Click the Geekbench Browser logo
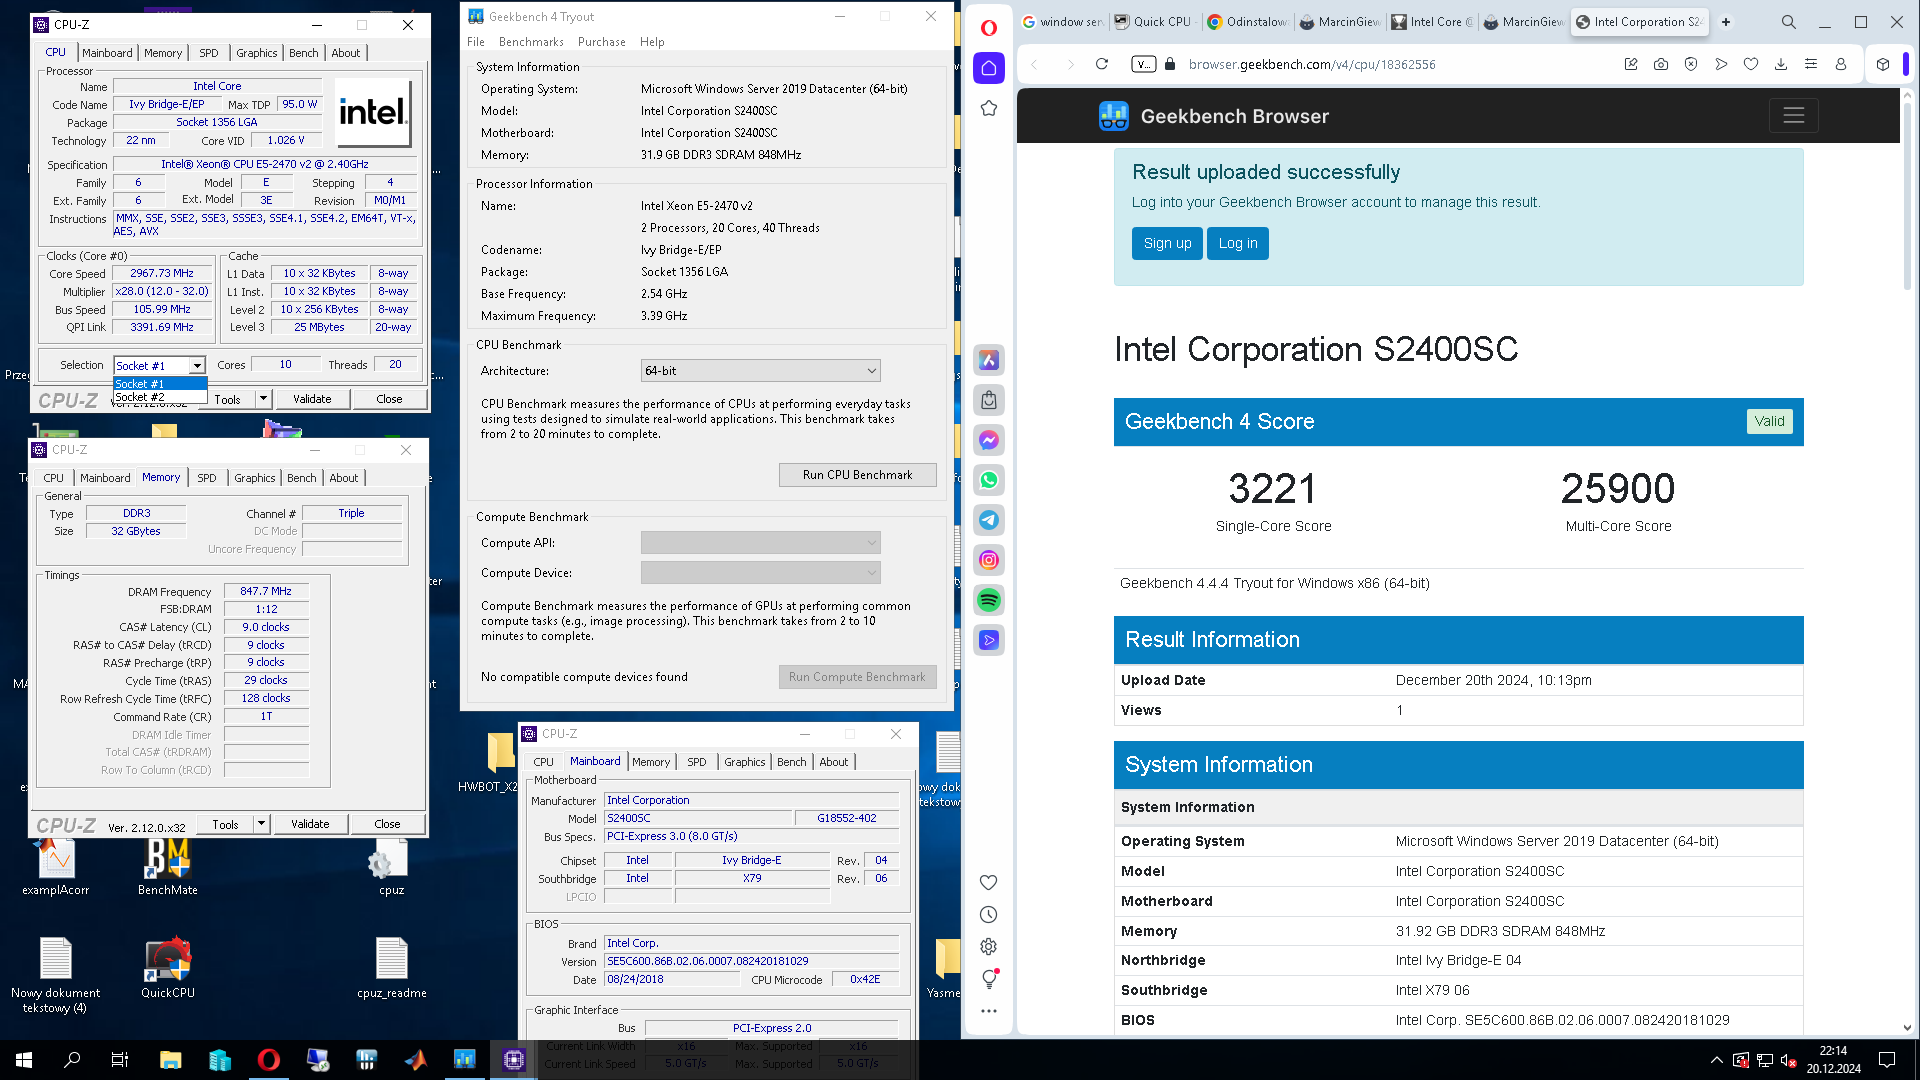Viewport: 1920px width, 1080px height. coord(1214,116)
